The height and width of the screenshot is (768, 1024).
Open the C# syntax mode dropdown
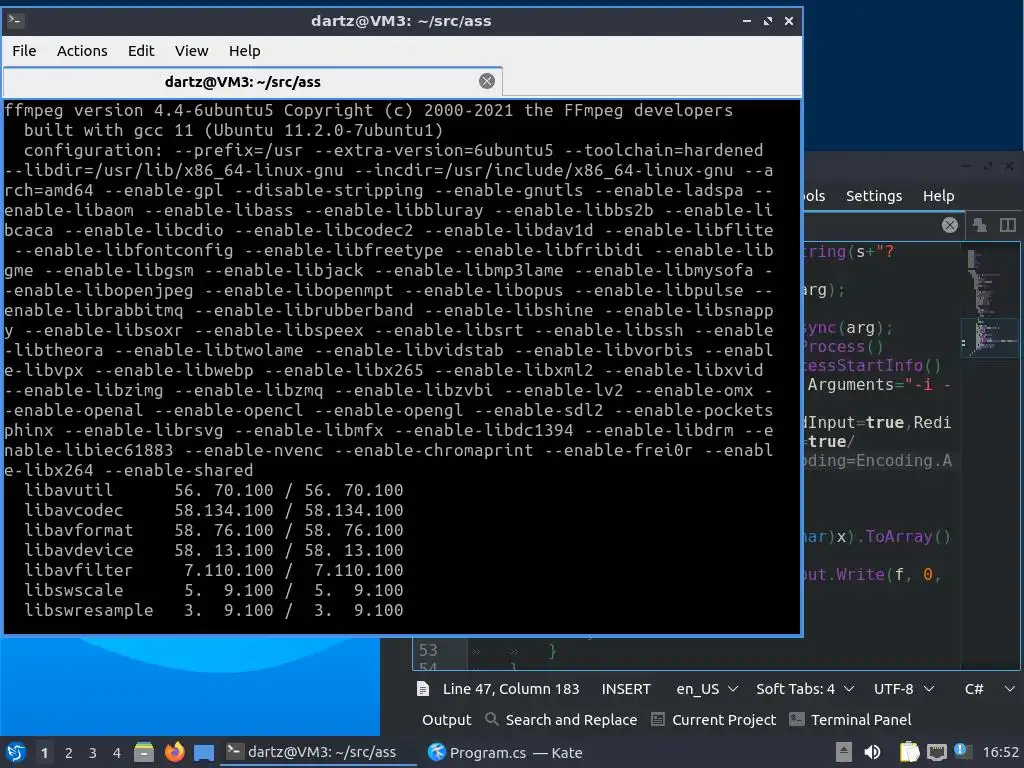point(989,689)
